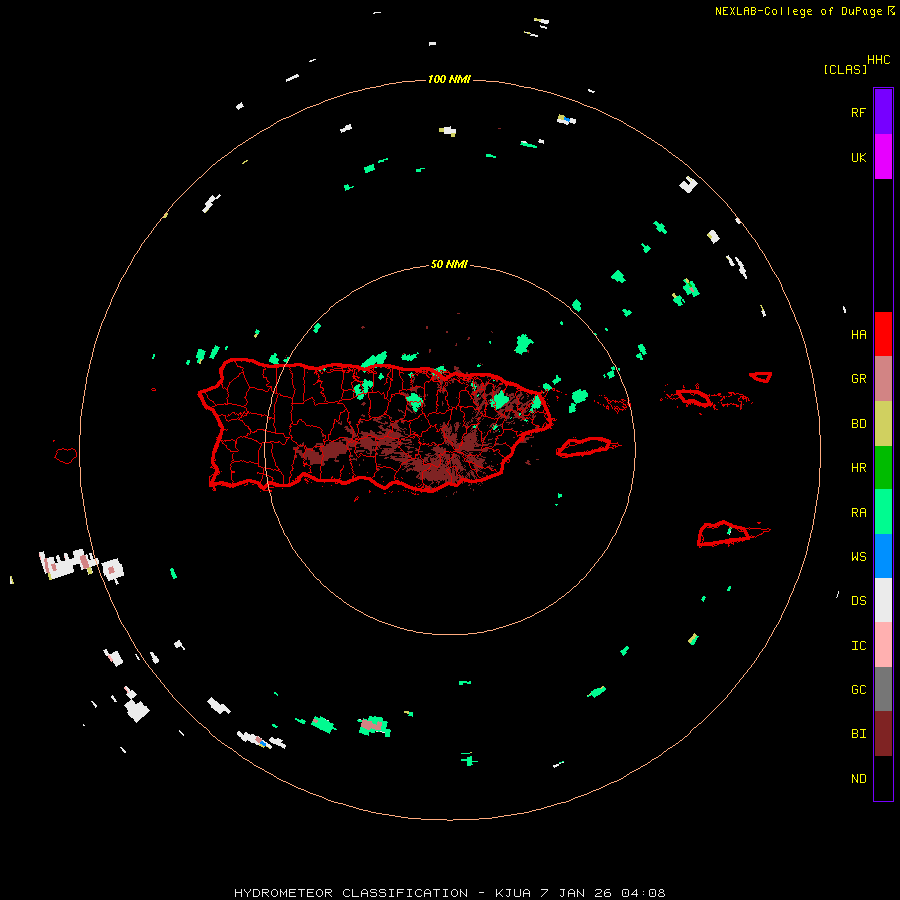
Task: Click the IC legend label
Action: [x=858, y=645]
